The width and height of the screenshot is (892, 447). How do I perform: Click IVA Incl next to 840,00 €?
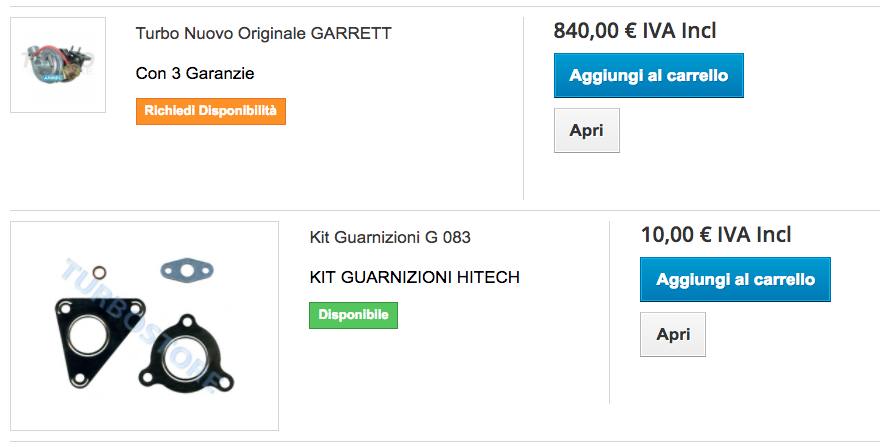click(679, 31)
